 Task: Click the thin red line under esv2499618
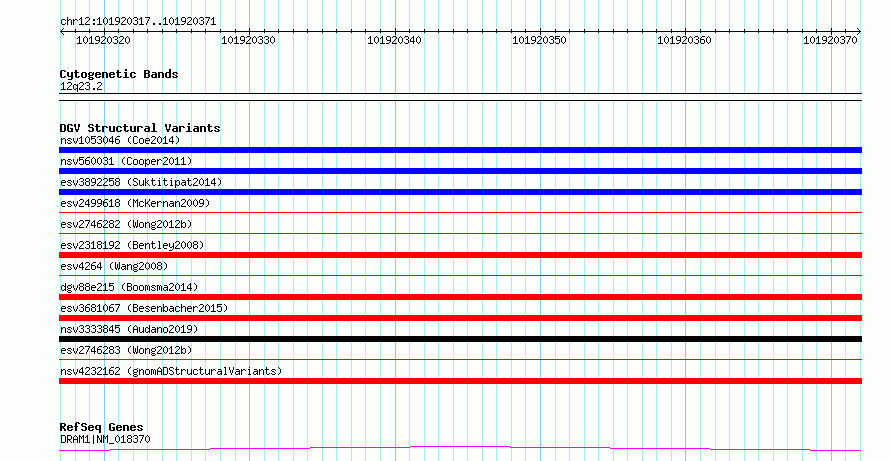(460, 213)
